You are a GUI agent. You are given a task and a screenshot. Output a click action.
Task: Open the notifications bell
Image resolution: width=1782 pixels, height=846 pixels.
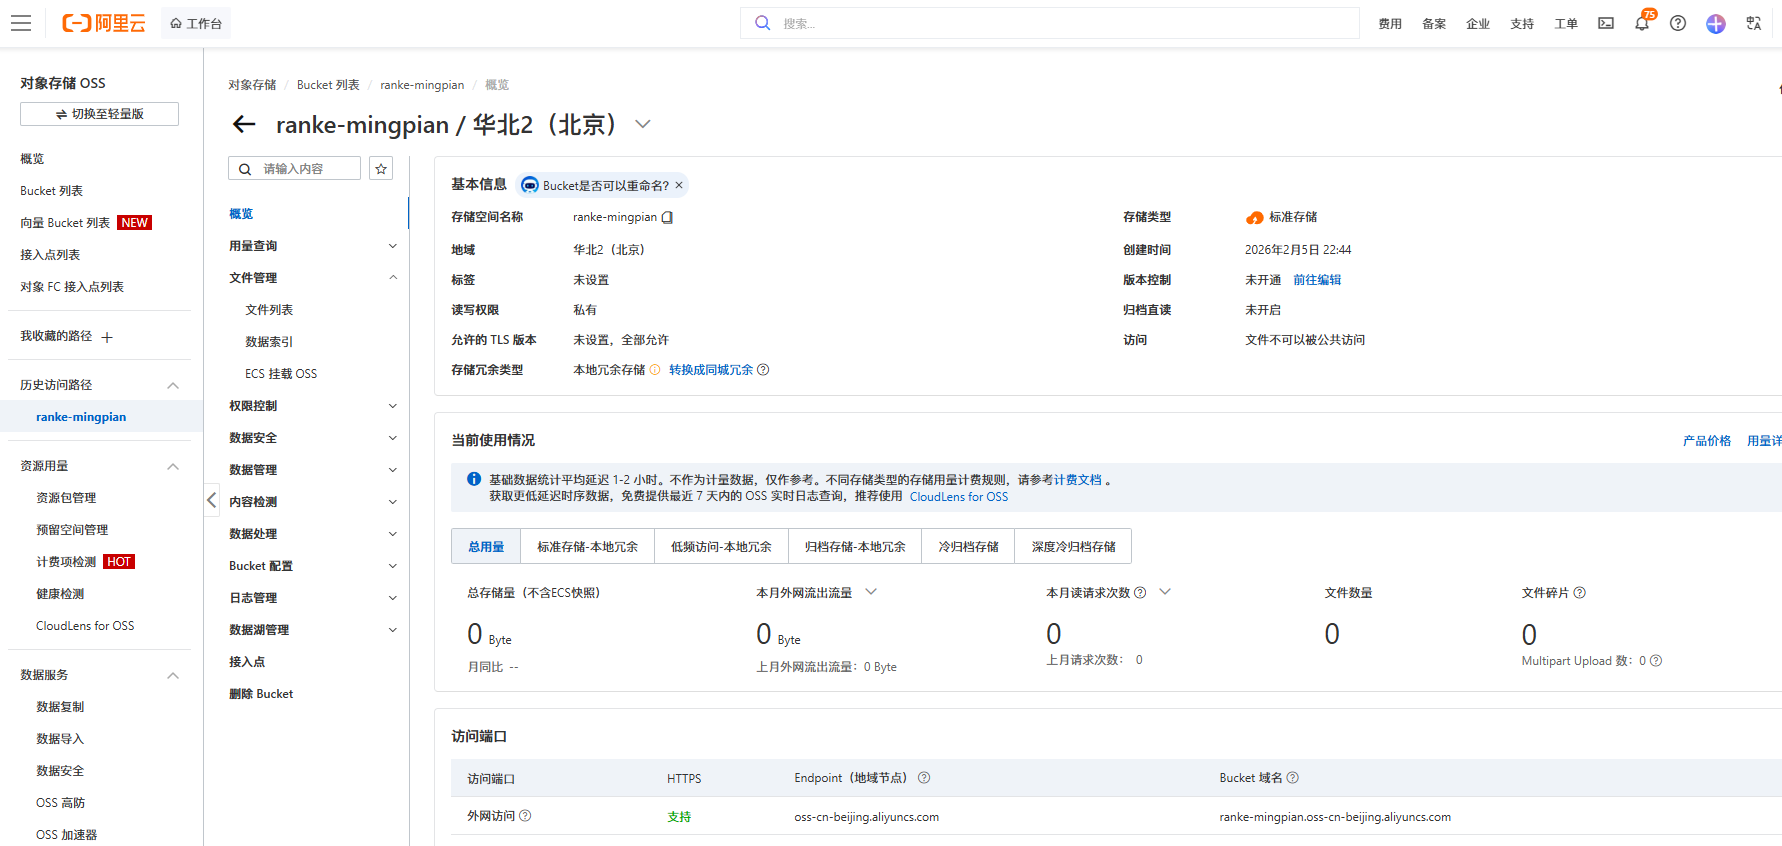click(x=1642, y=23)
